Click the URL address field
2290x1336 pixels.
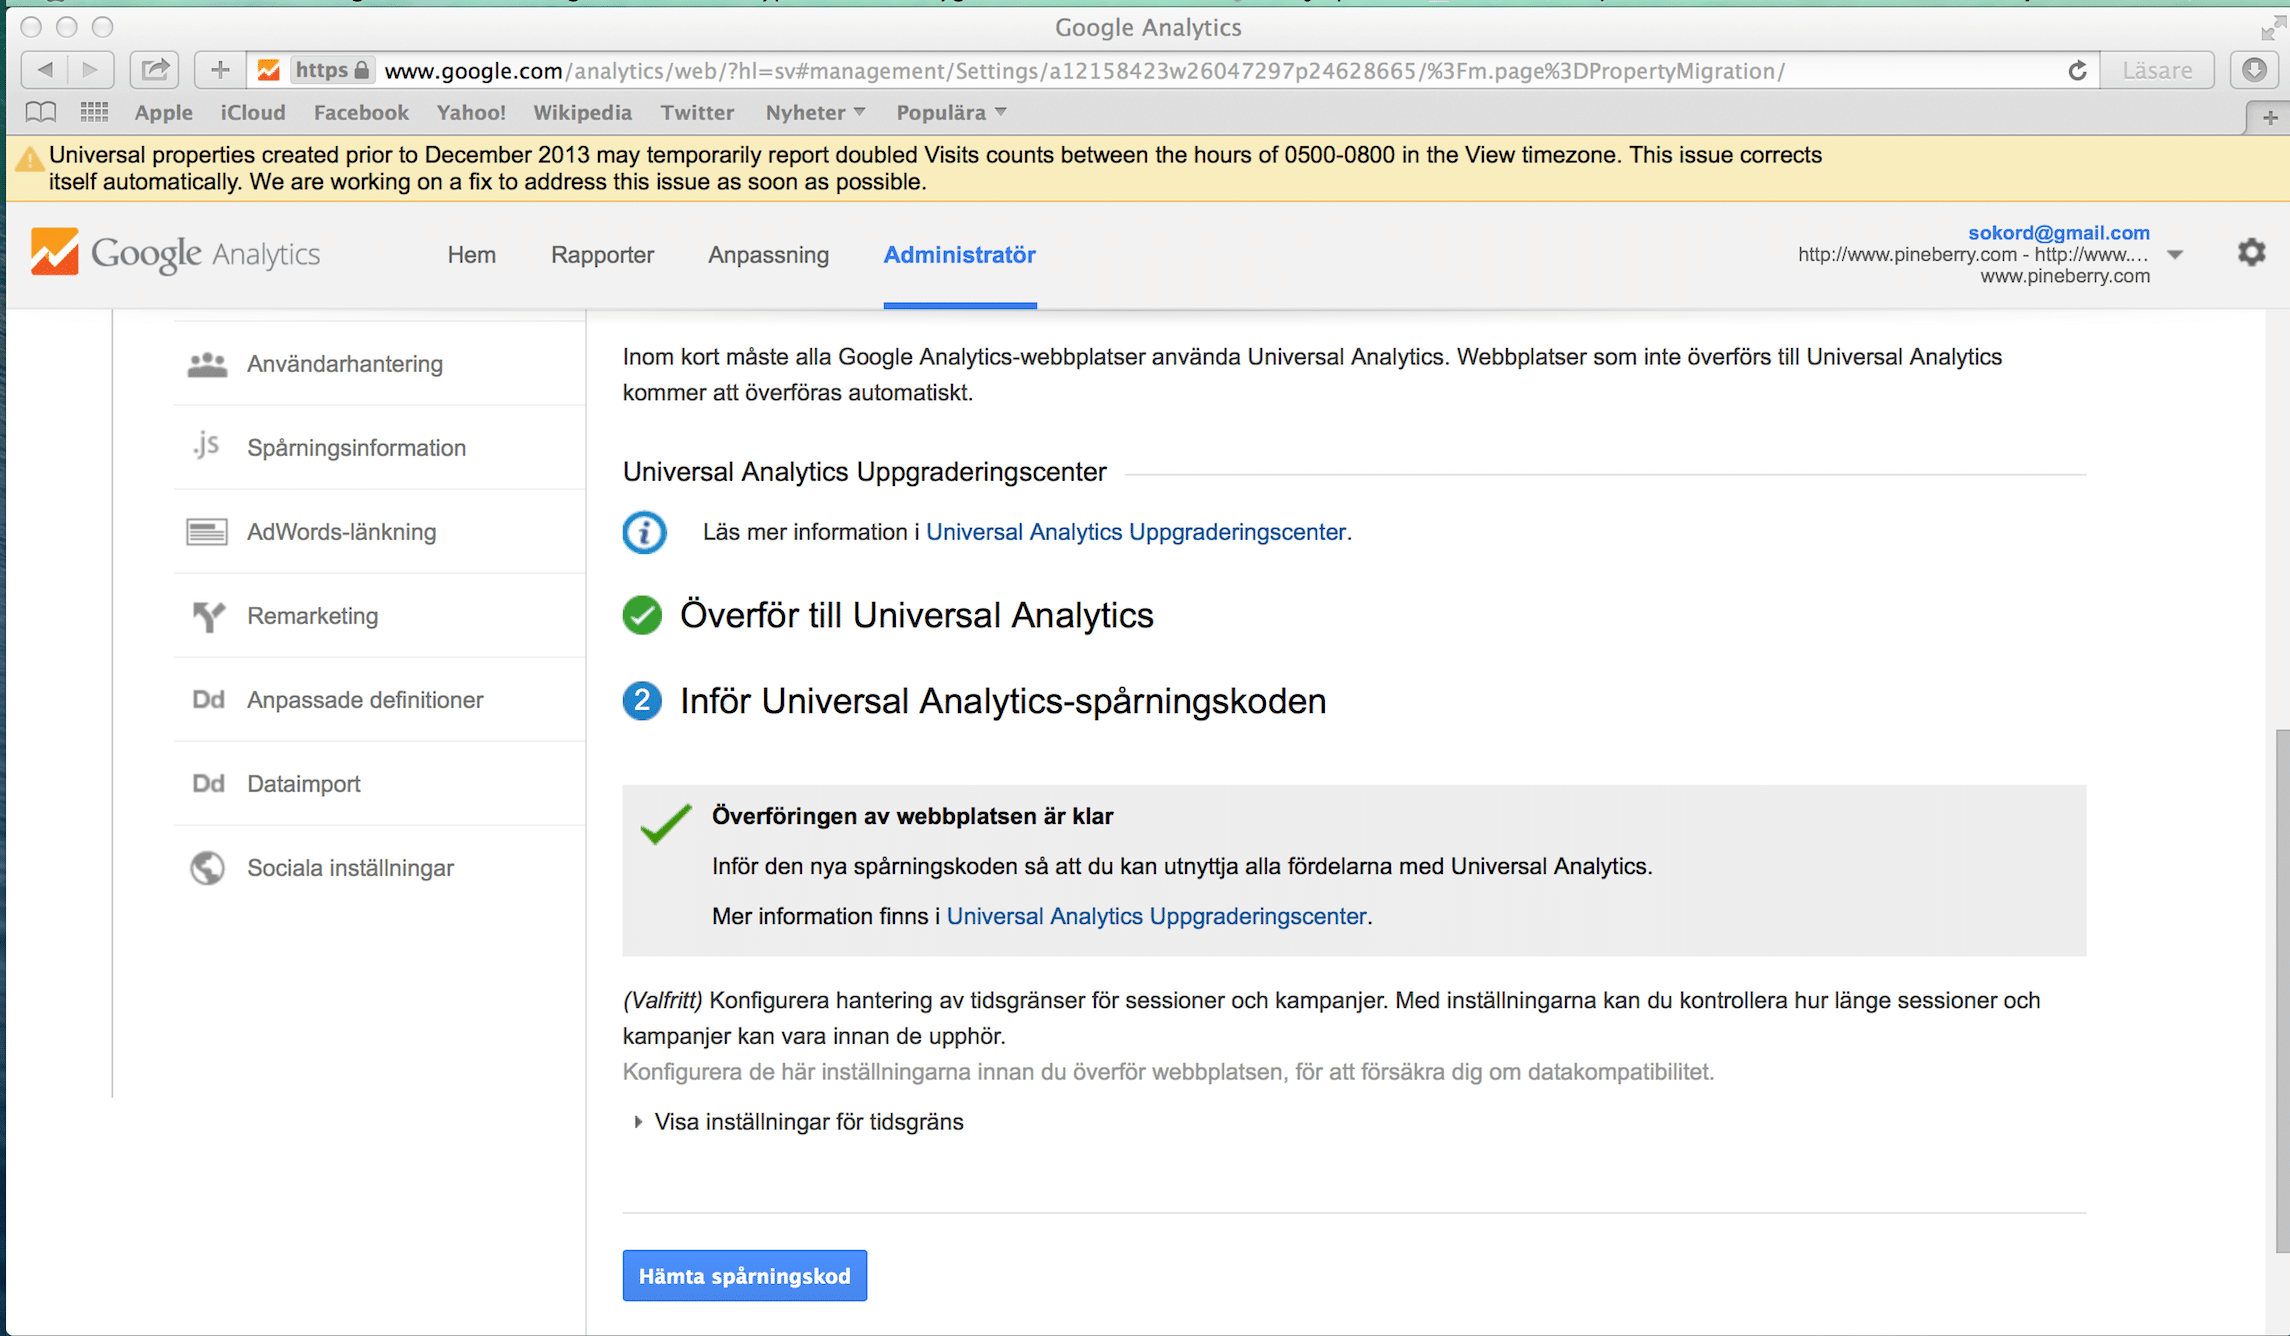click(x=1172, y=70)
